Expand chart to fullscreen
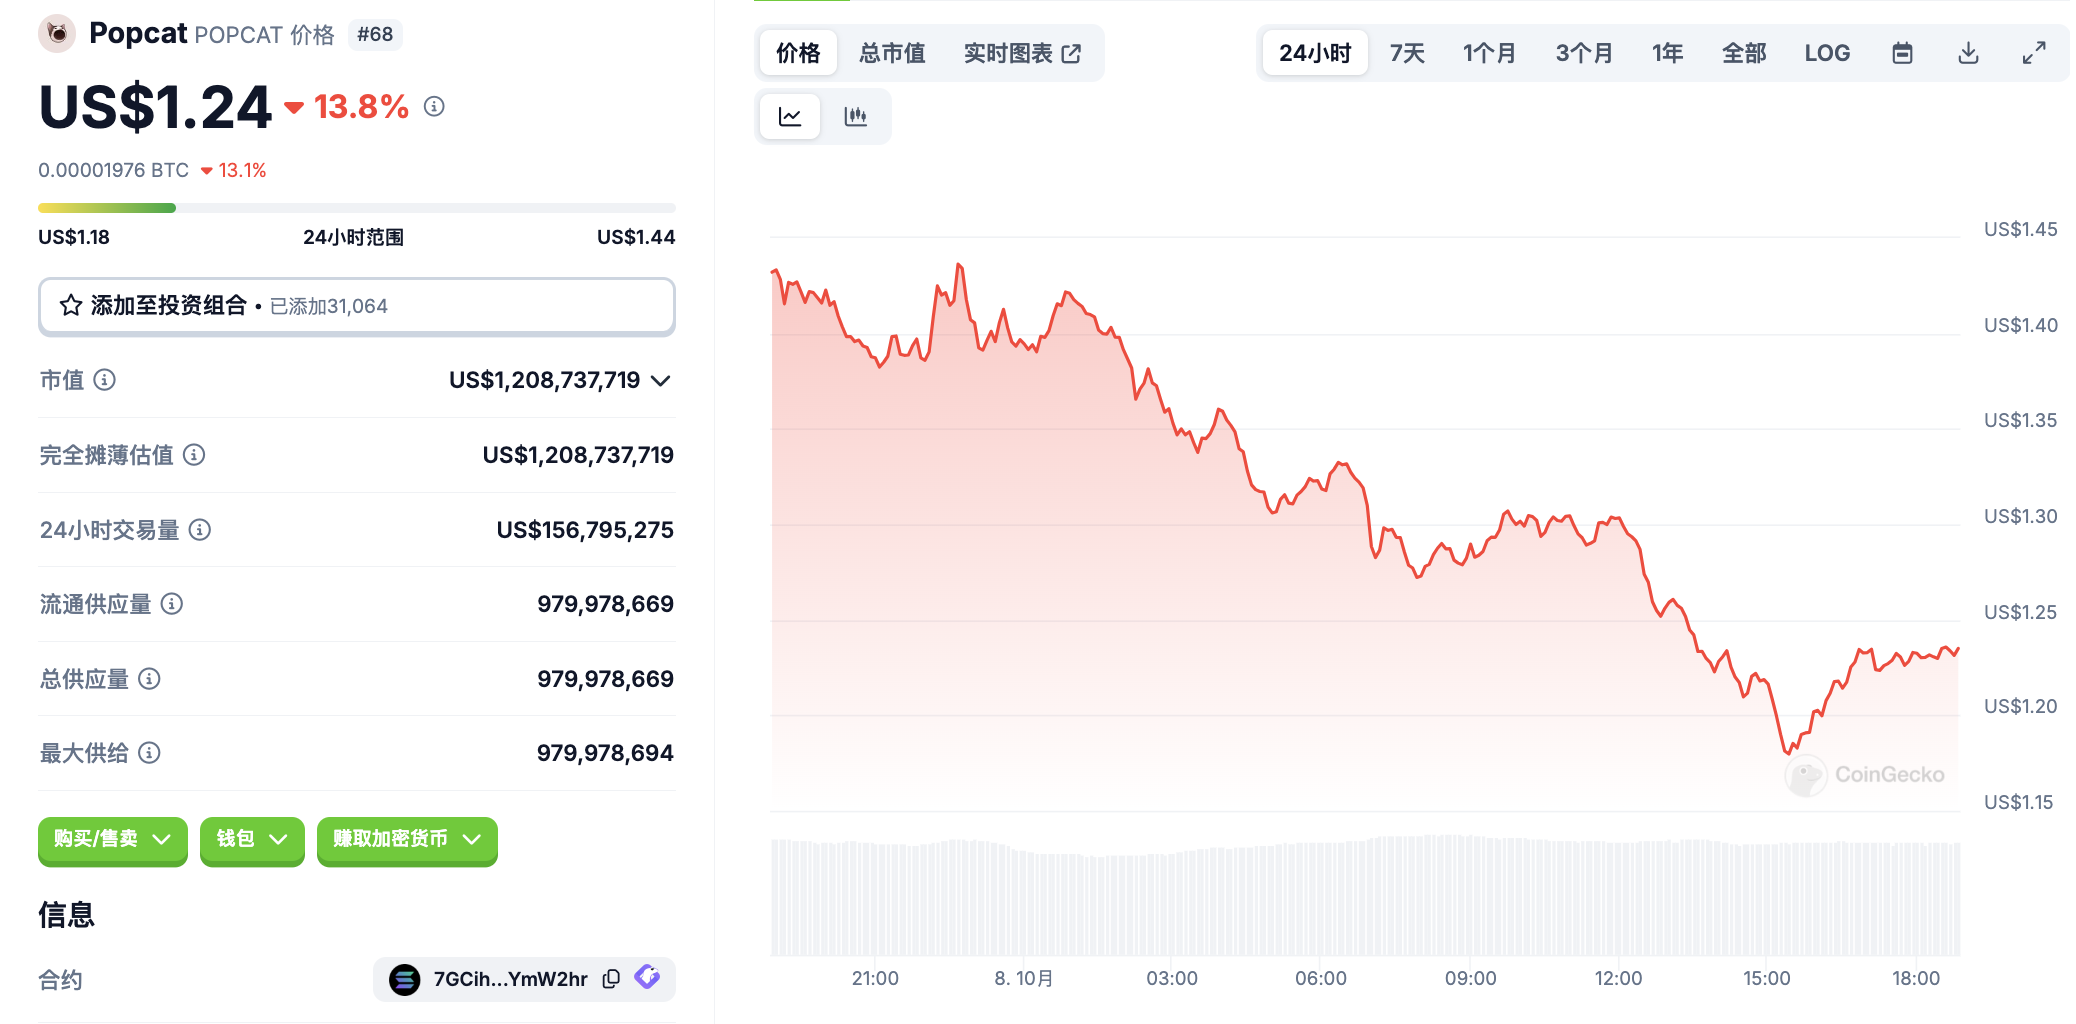This screenshot has width=2076, height=1024. 2034,53
